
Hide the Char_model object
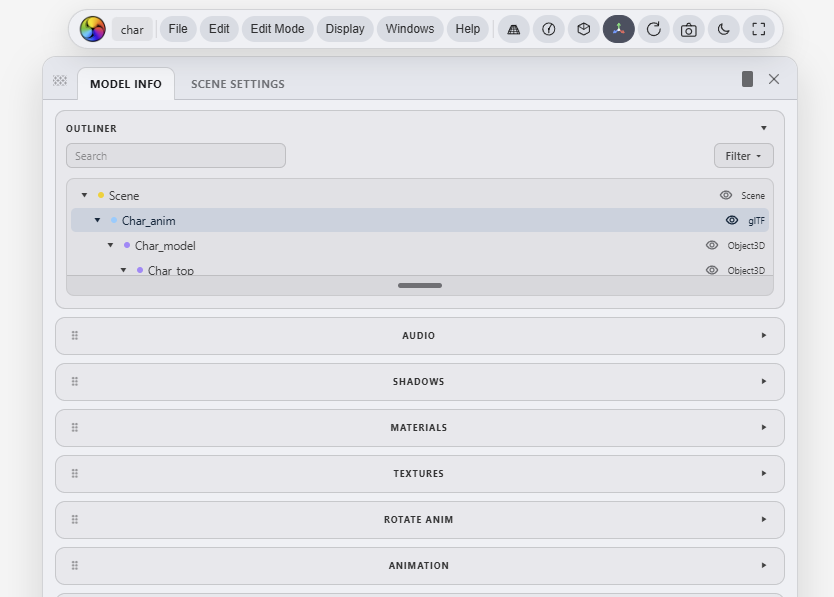pyautogui.click(x=712, y=245)
